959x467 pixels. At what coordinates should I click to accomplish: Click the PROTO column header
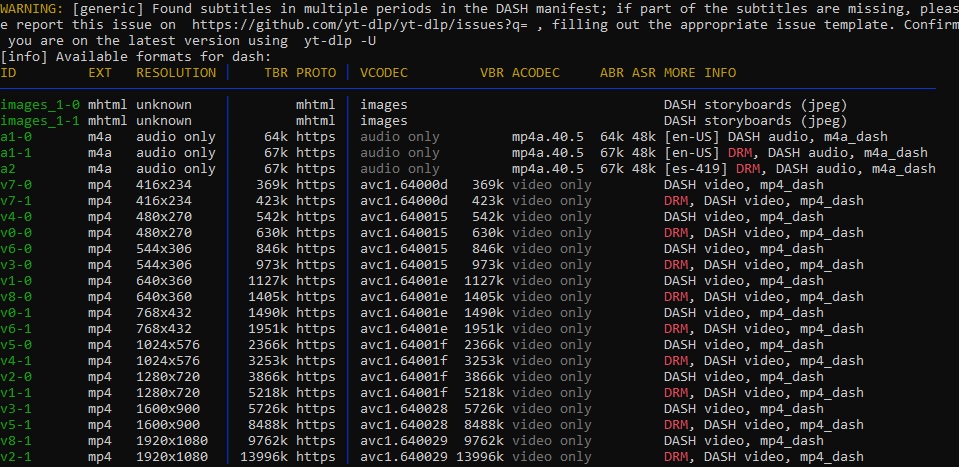(316, 73)
